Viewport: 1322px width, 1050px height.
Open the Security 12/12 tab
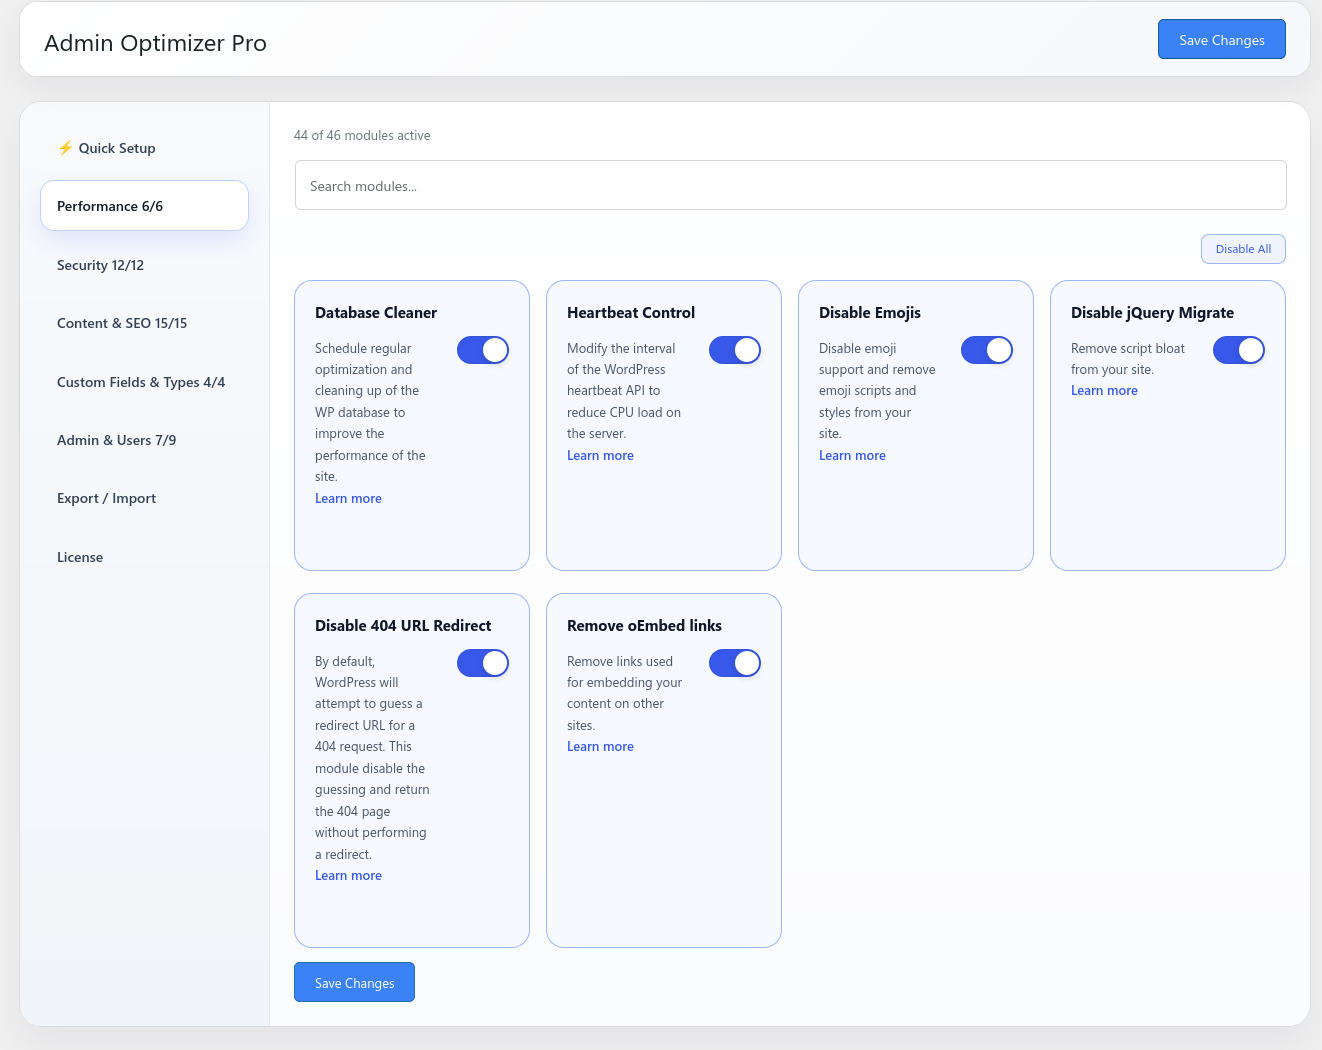144,265
